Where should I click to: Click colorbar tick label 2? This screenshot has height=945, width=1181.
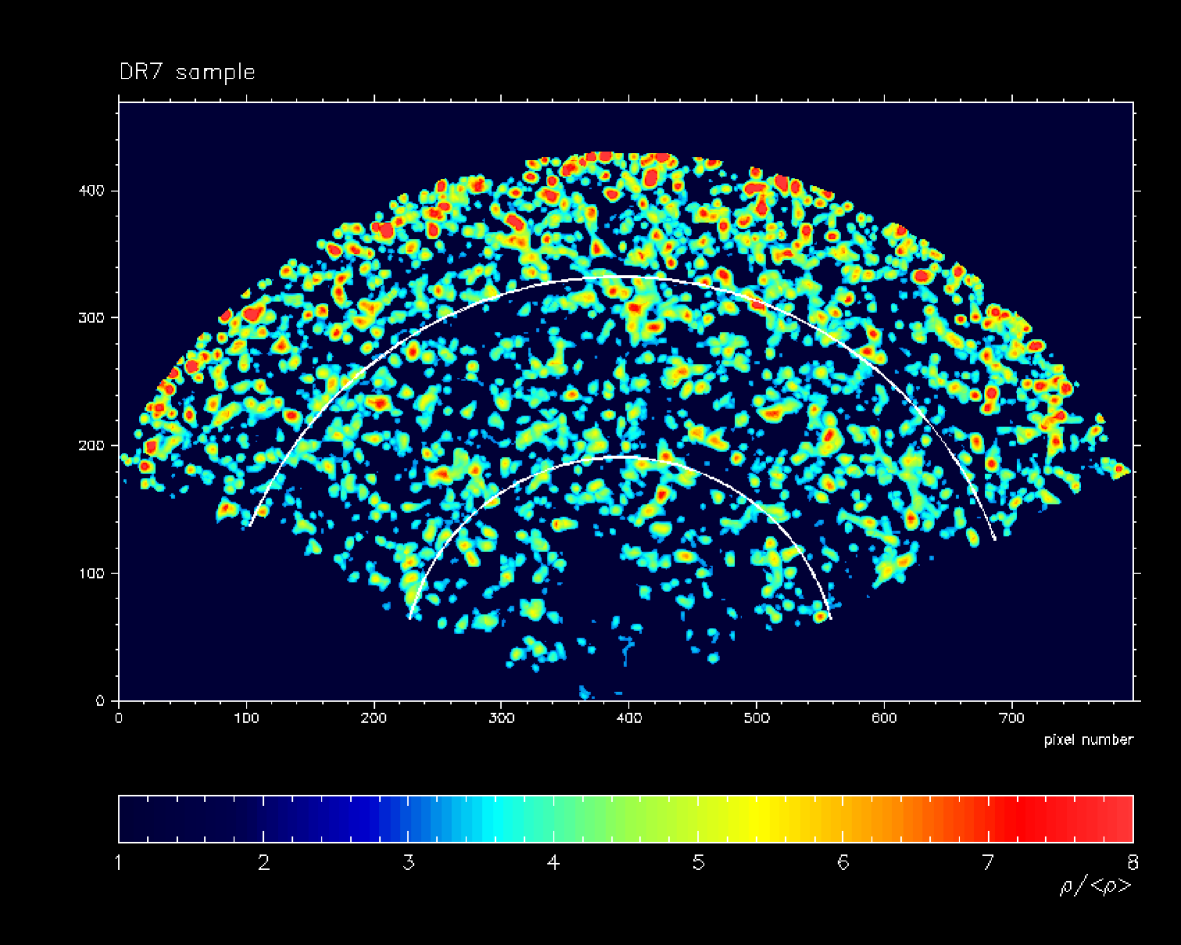[264, 862]
